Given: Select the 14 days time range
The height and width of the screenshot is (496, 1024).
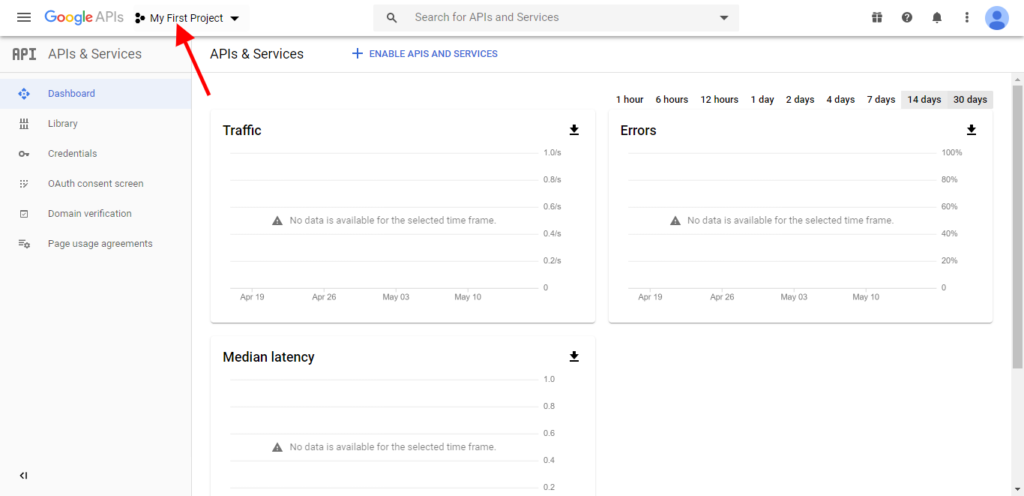Looking at the screenshot, I should click(x=924, y=100).
